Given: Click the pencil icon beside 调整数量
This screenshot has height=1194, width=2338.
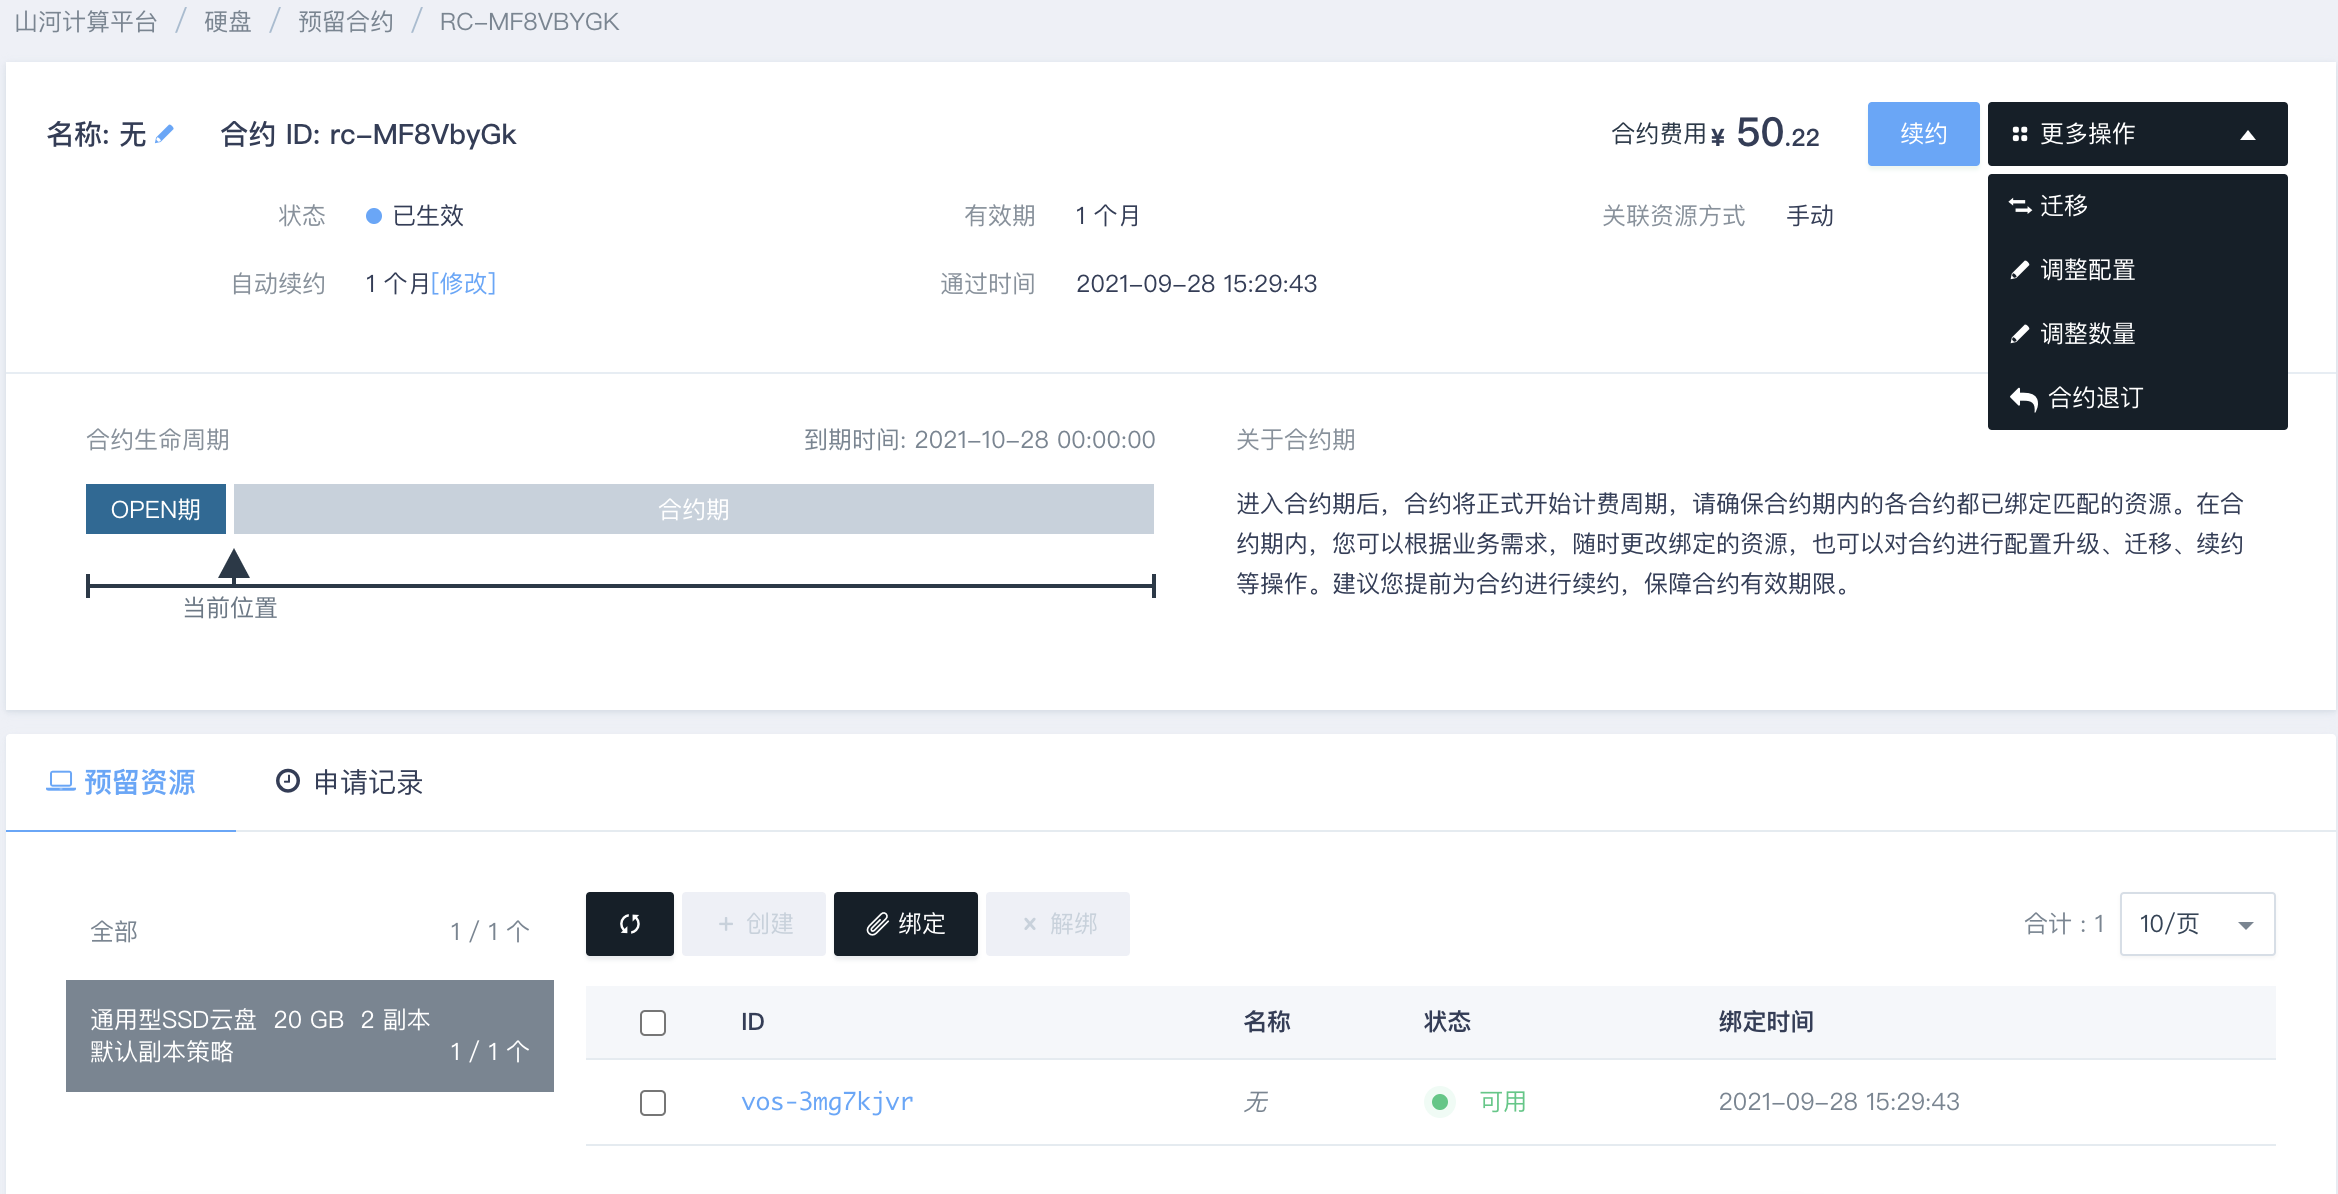Looking at the screenshot, I should pyautogui.click(x=2020, y=334).
